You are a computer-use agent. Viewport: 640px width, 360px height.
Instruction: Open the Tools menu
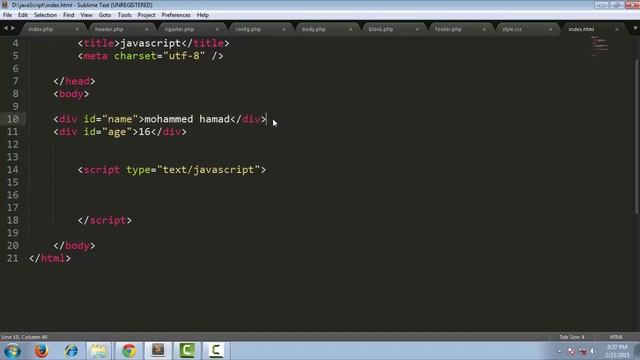tap(124, 15)
